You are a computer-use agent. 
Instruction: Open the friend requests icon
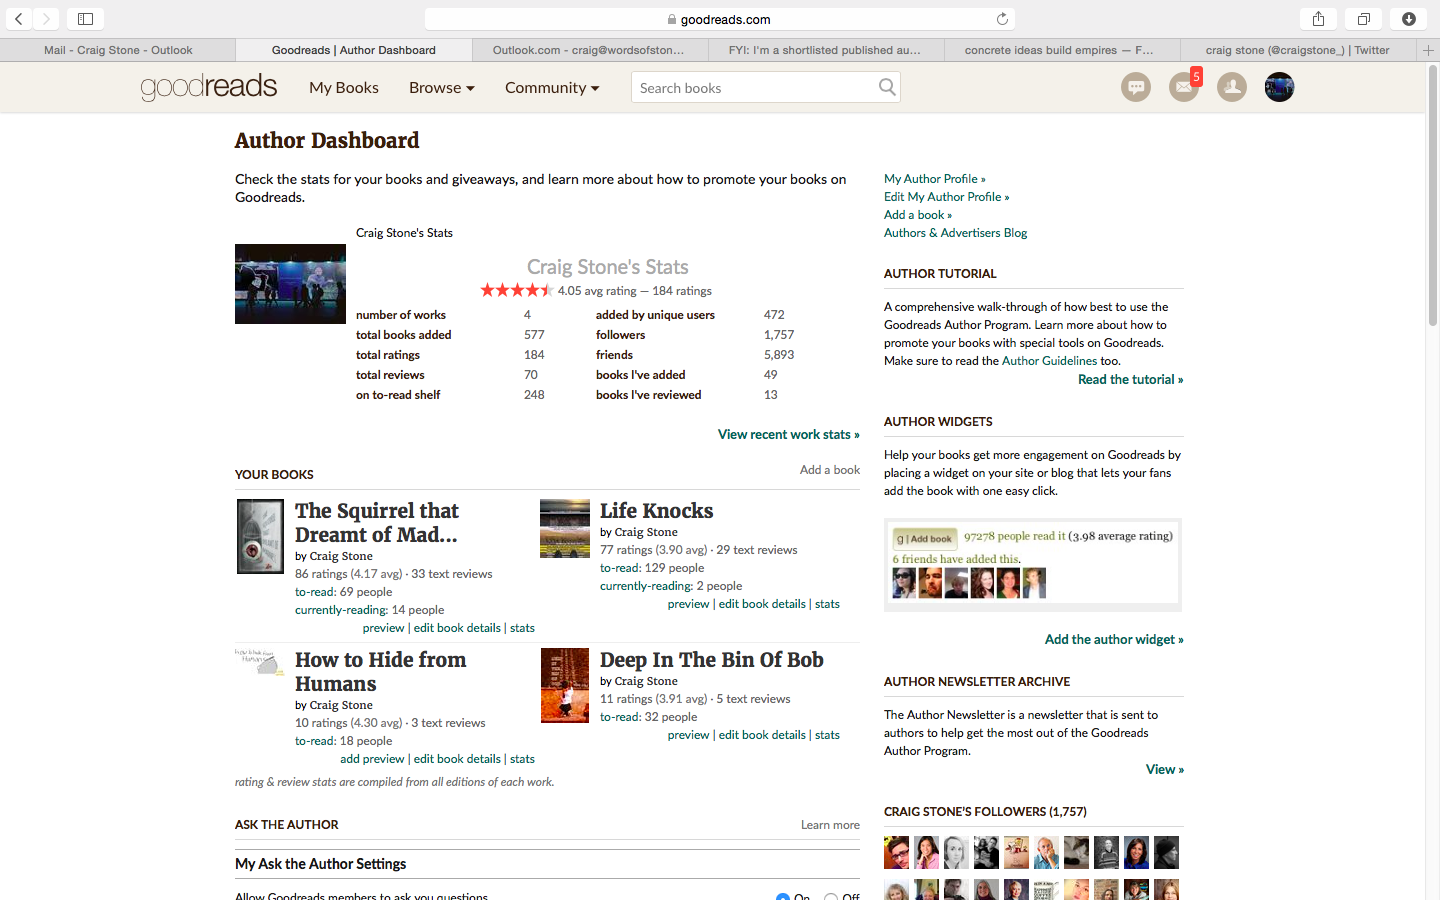pos(1232,87)
